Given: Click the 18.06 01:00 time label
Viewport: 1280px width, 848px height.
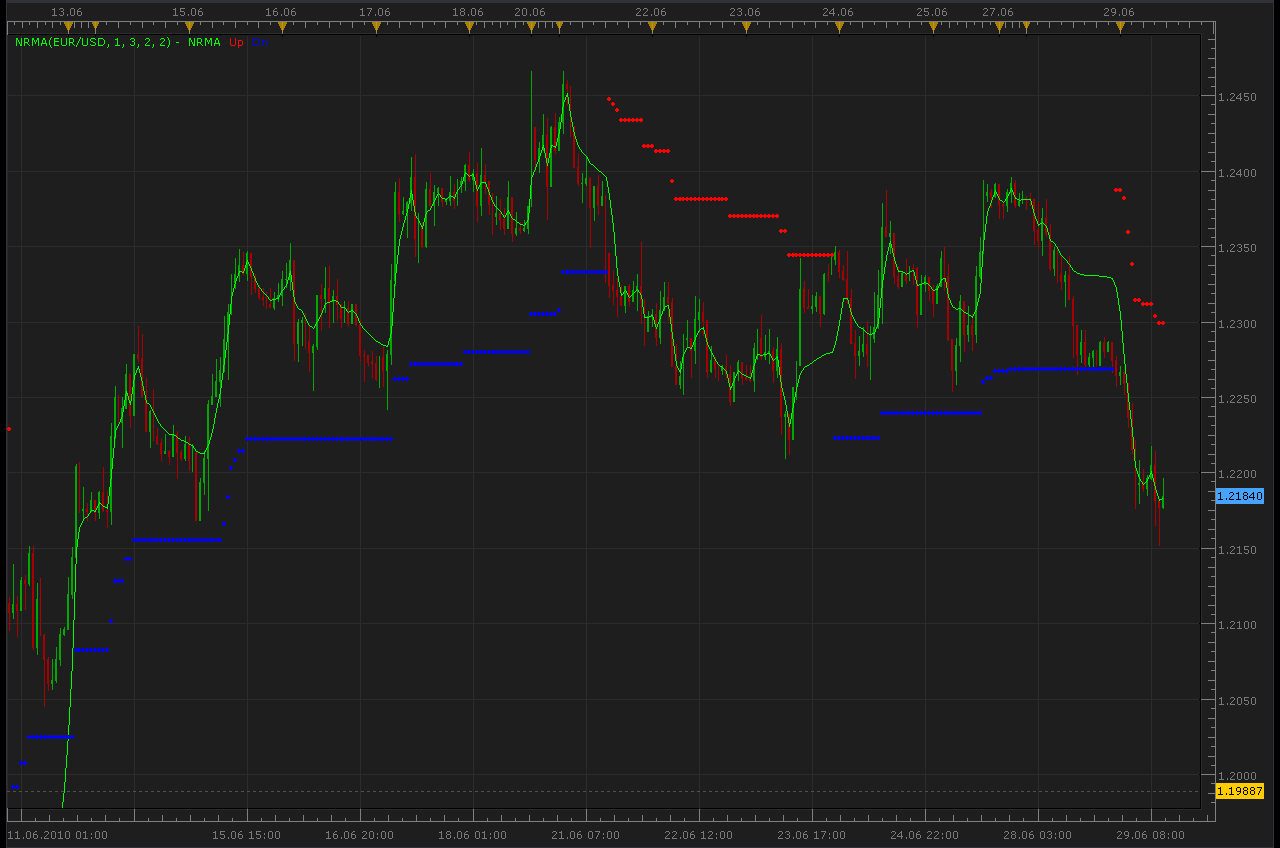Looking at the screenshot, I should click(x=472, y=835).
